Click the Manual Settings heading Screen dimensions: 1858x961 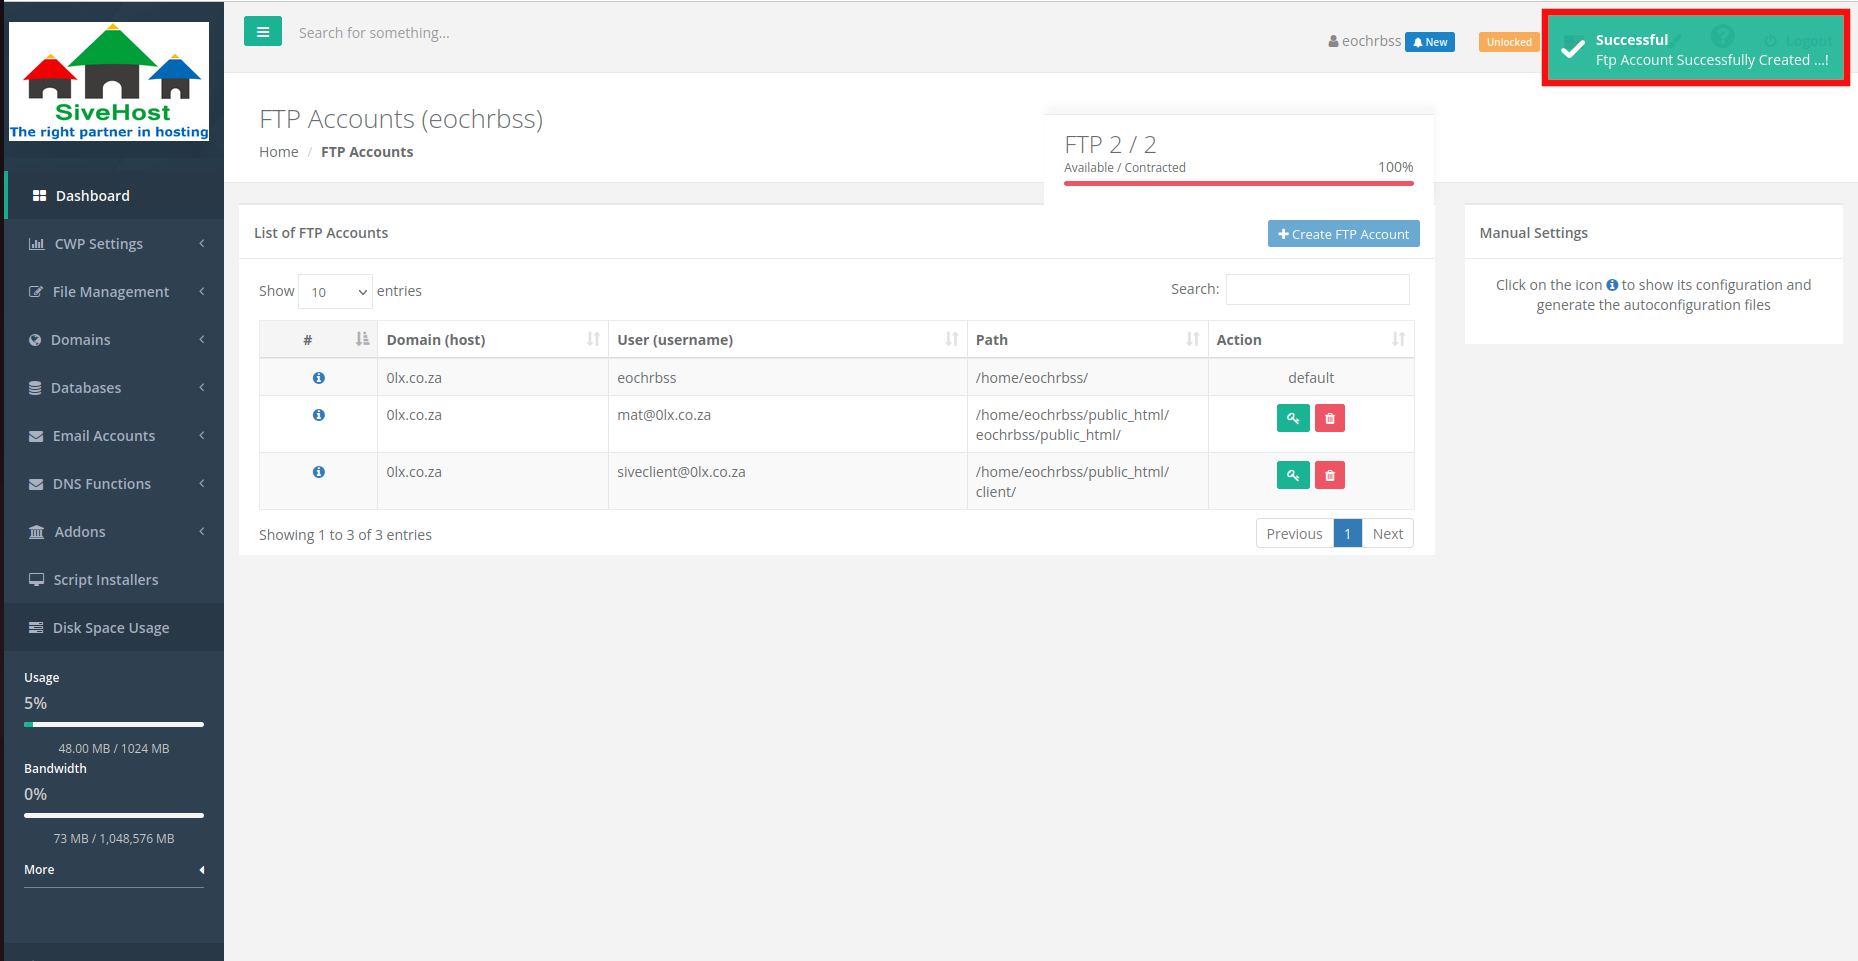1533,233
